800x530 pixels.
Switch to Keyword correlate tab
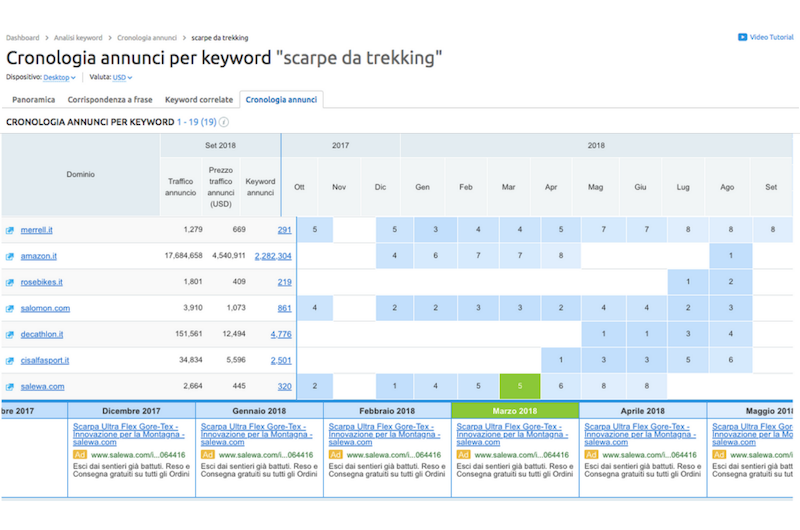click(198, 99)
